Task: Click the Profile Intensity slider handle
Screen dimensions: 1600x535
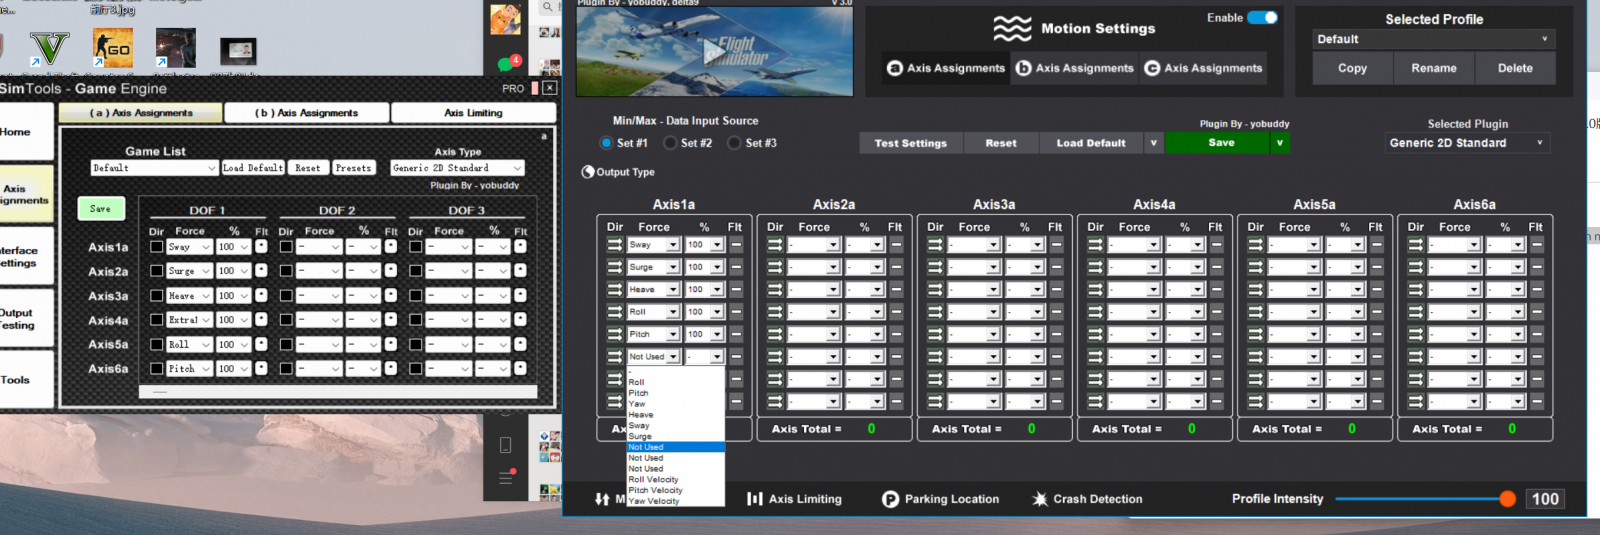Action: 1507,499
